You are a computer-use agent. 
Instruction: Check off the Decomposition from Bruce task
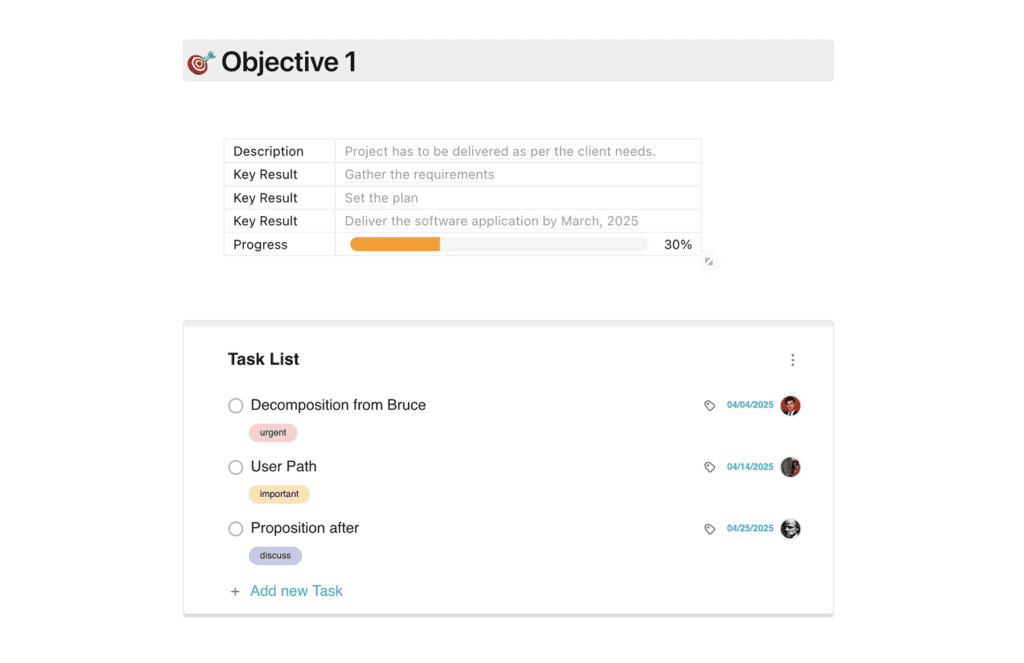[x=235, y=405]
